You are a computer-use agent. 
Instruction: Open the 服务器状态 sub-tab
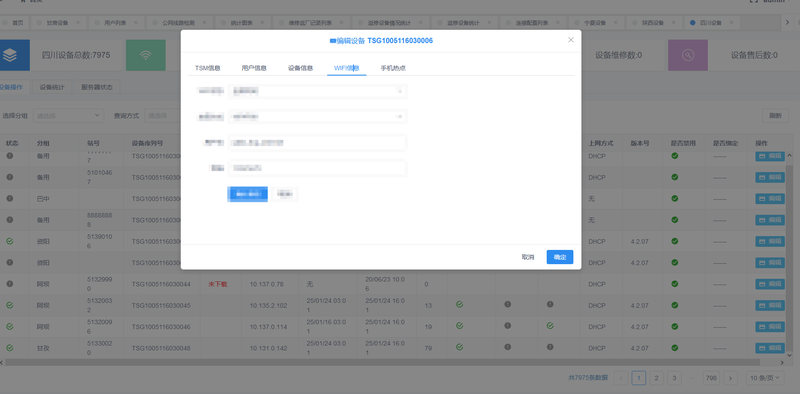[x=97, y=87]
